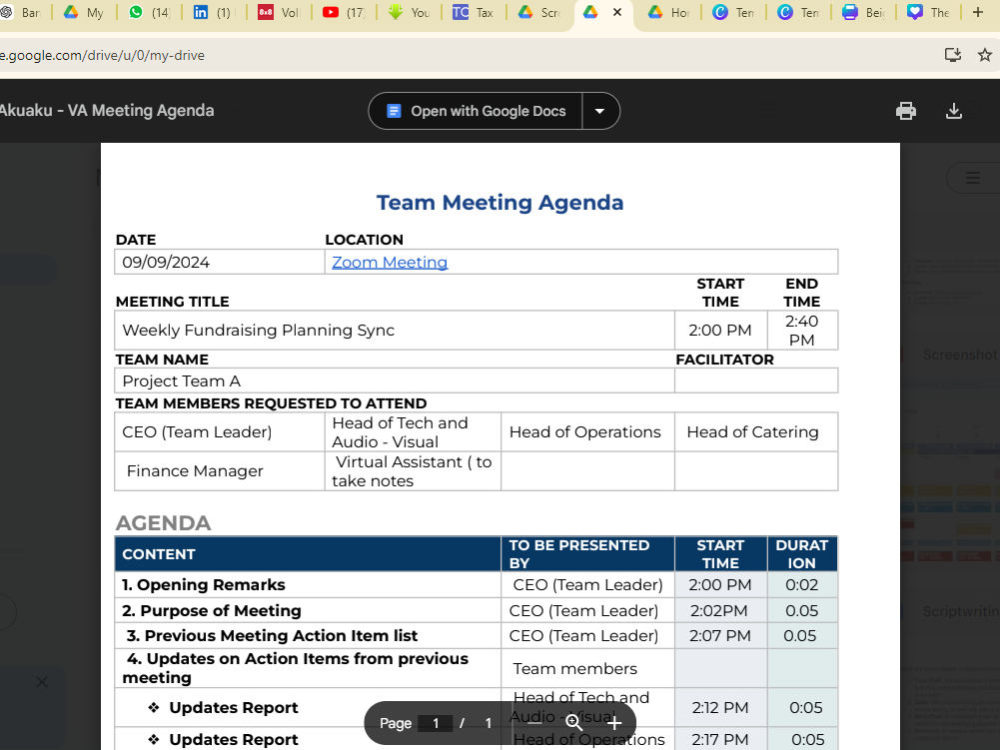Switch to the Tax tab

pyautogui.click(x=473, y=12)
